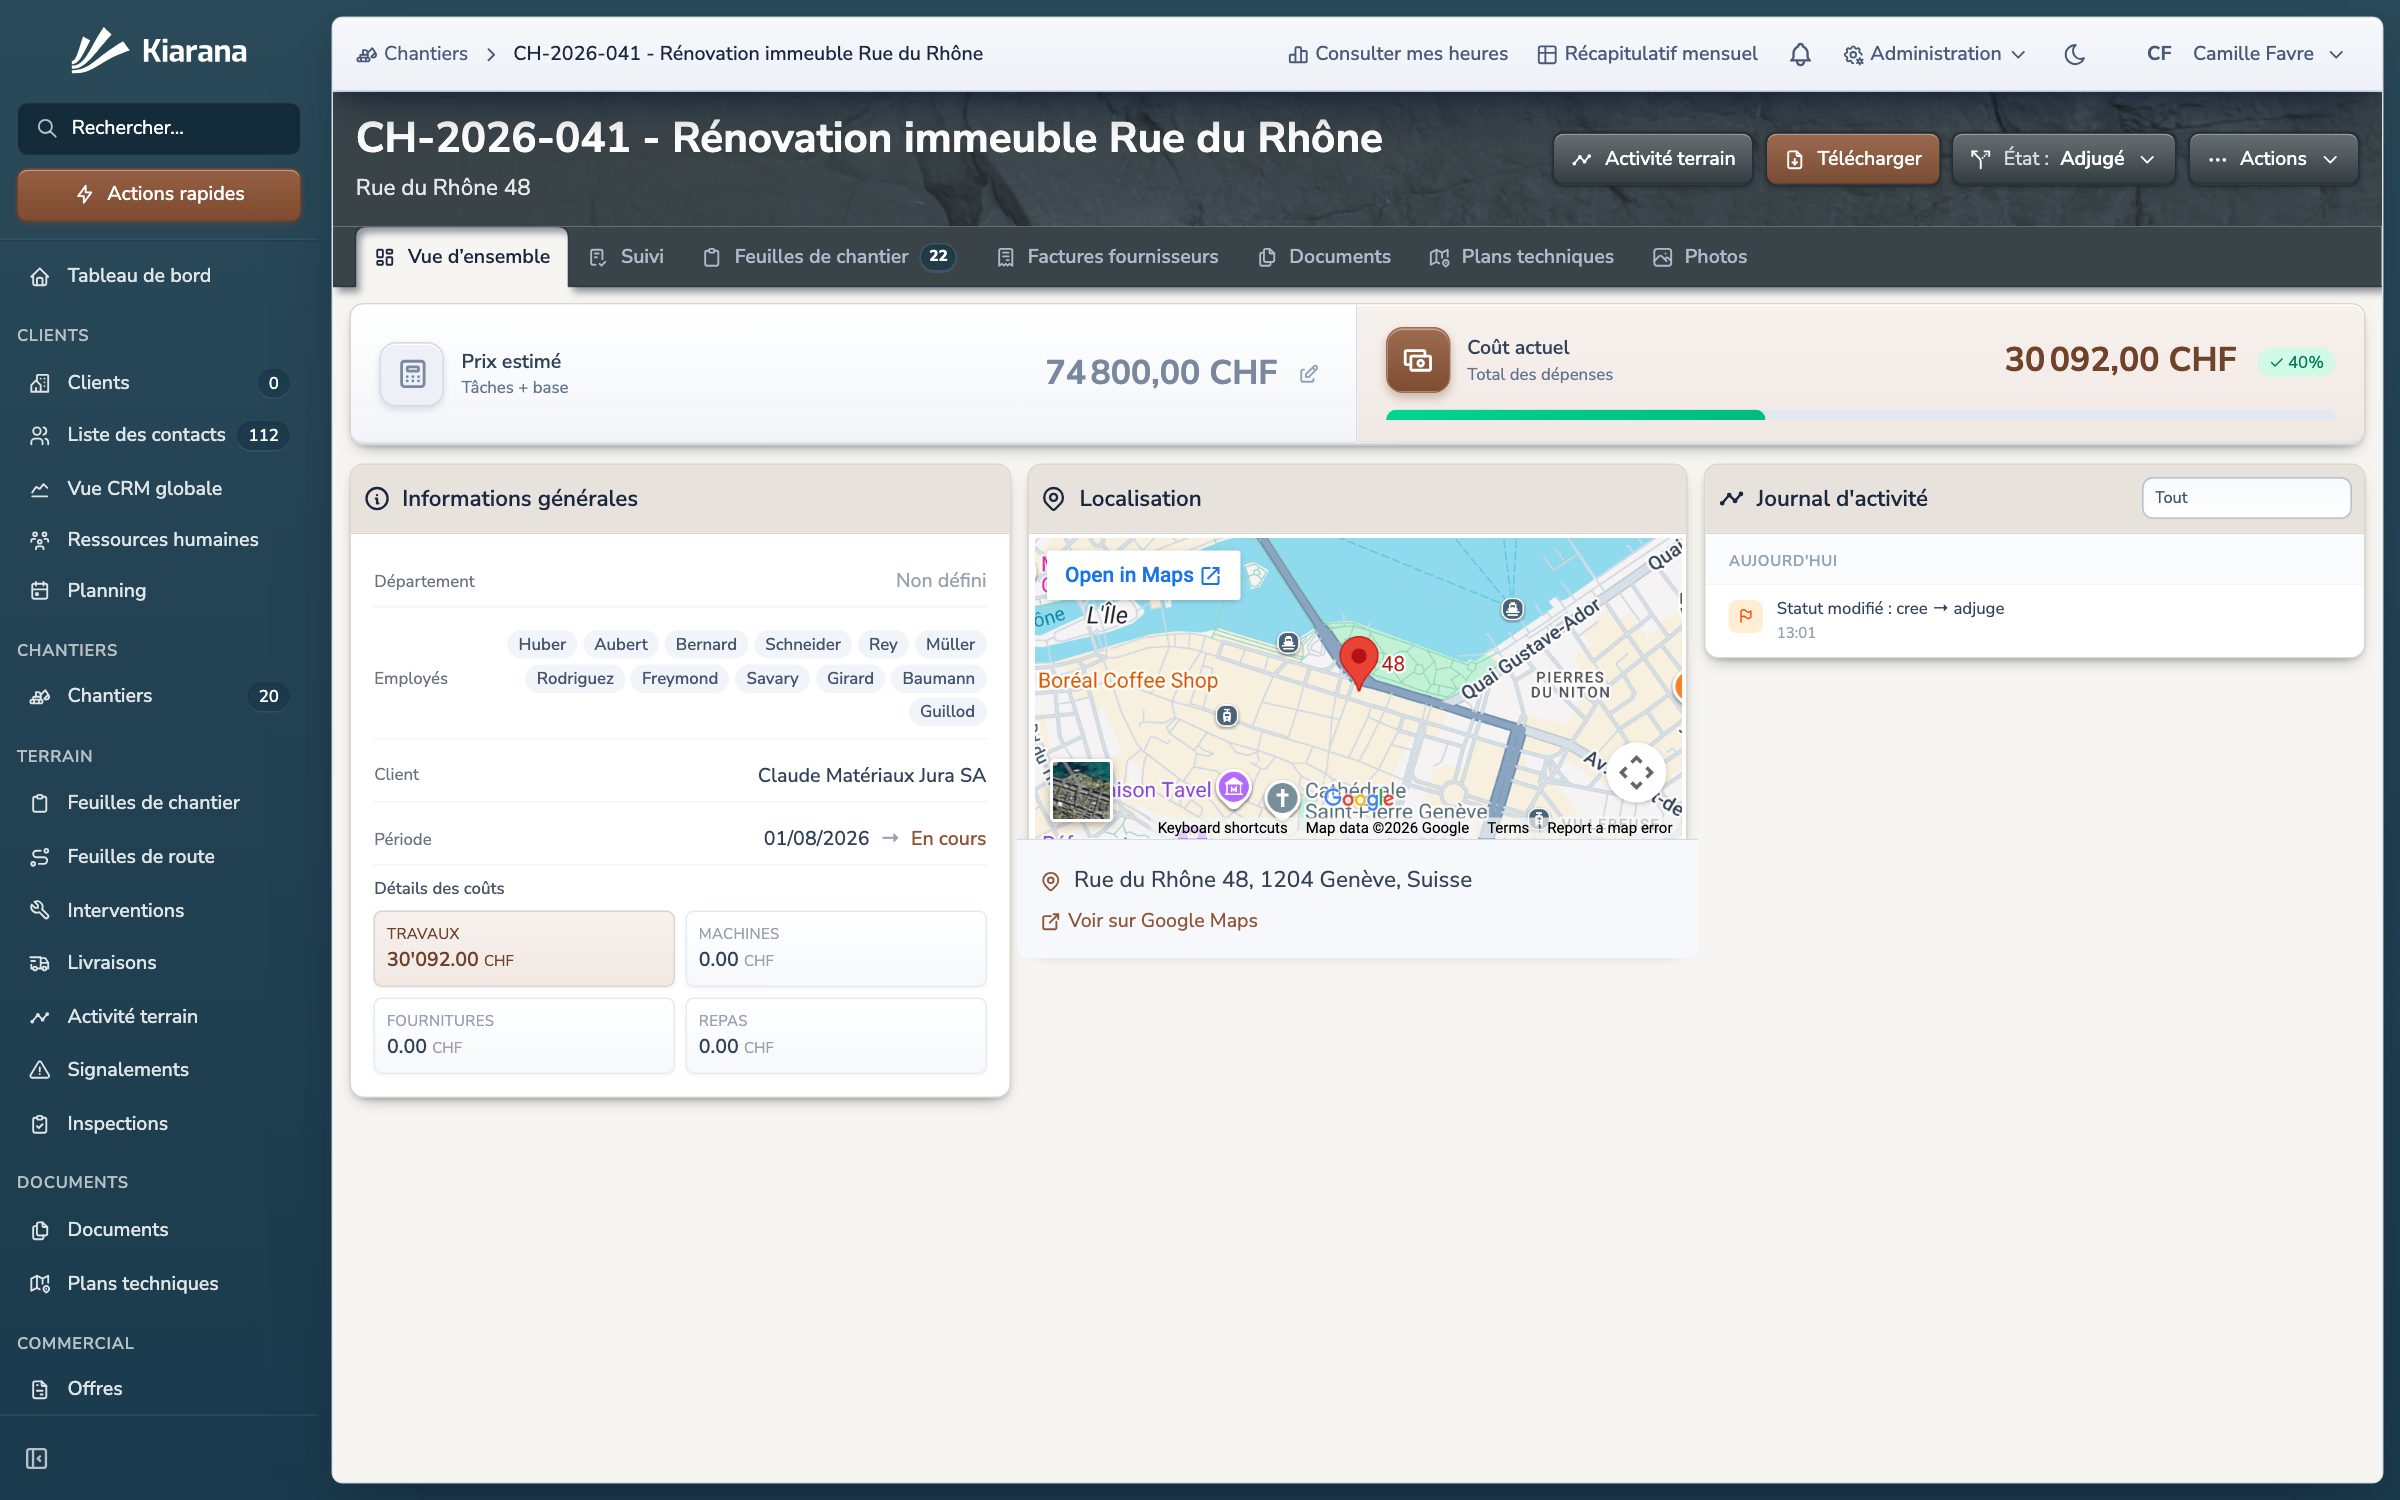The height and width of the screenshot is (1500, 2400).
Task: Toggle dark mode moon icon
Action: (x=2074, y=54)
